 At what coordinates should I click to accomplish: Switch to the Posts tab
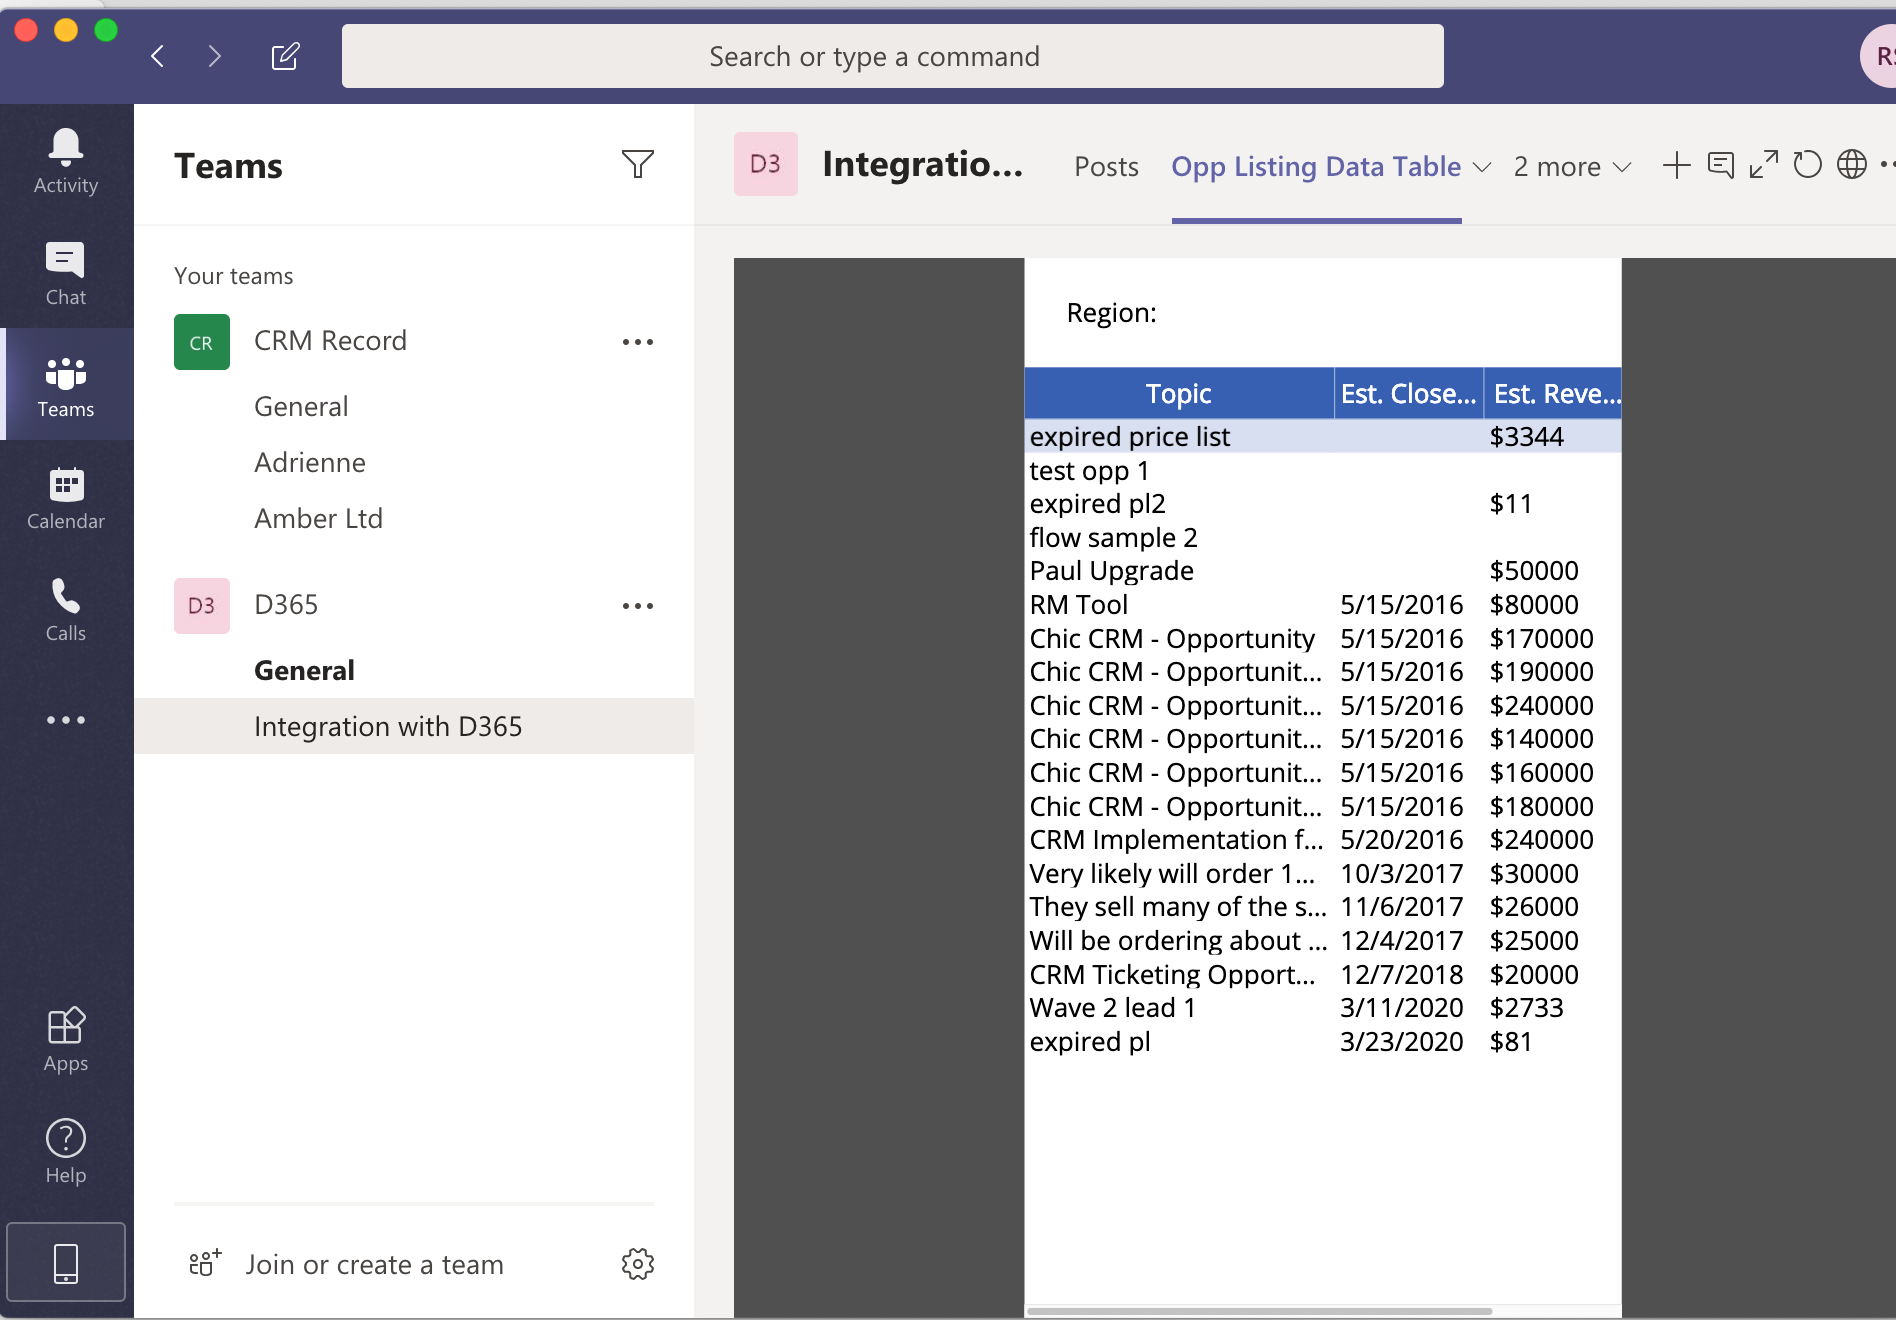click(x=1106, y=167)
